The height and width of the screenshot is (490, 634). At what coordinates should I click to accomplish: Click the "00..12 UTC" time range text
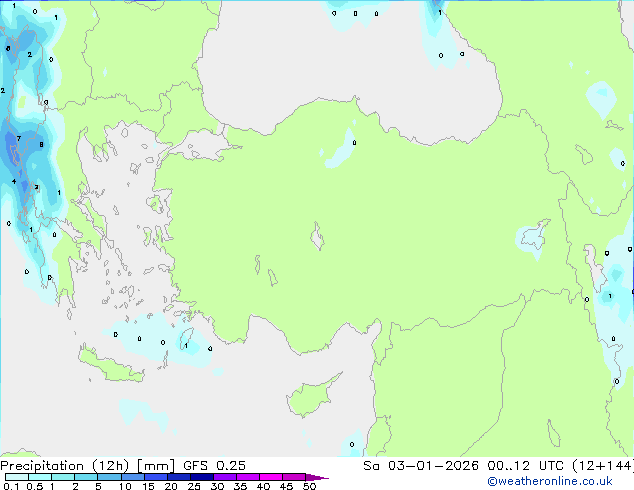[x=525, y=466]
